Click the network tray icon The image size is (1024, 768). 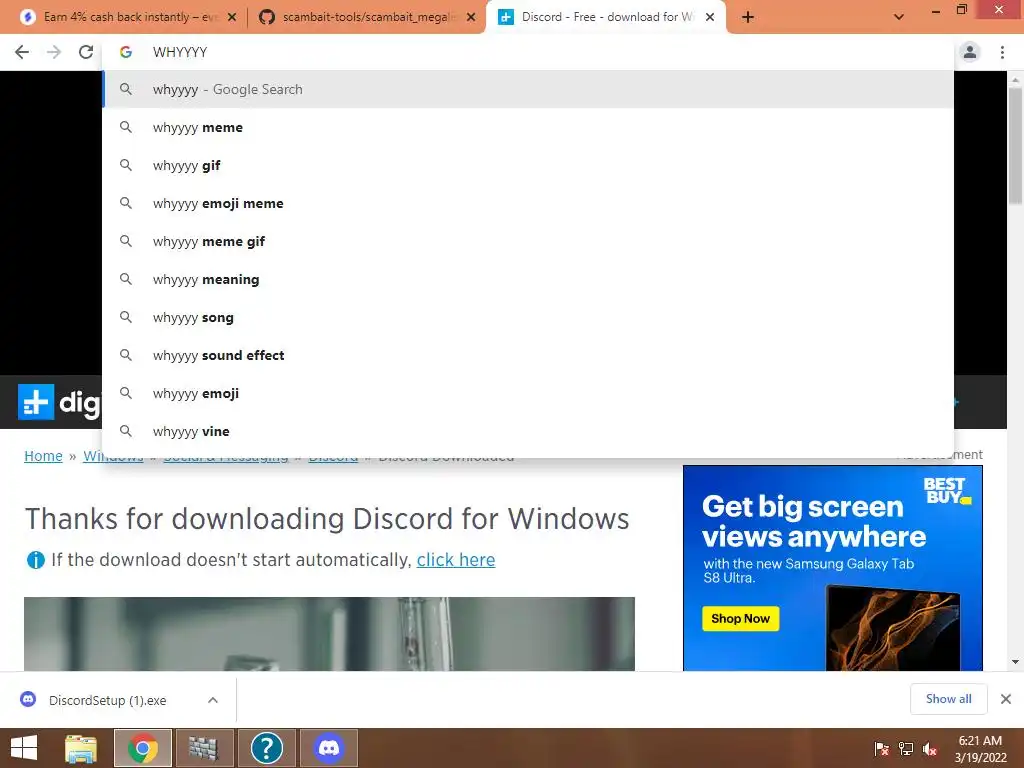(906, 748)
